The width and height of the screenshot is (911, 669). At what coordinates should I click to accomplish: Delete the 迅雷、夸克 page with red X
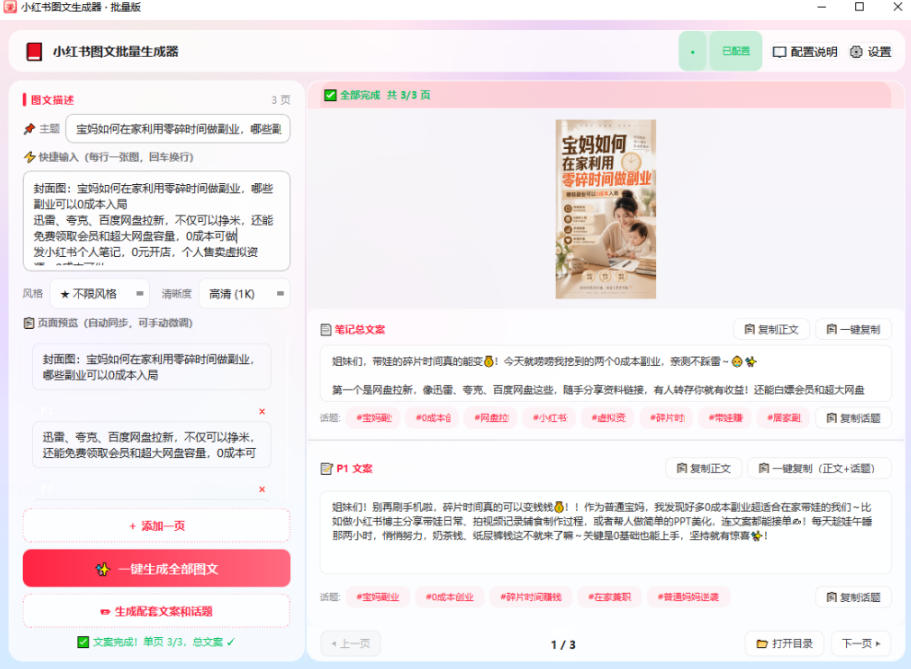tap(262, 412)
